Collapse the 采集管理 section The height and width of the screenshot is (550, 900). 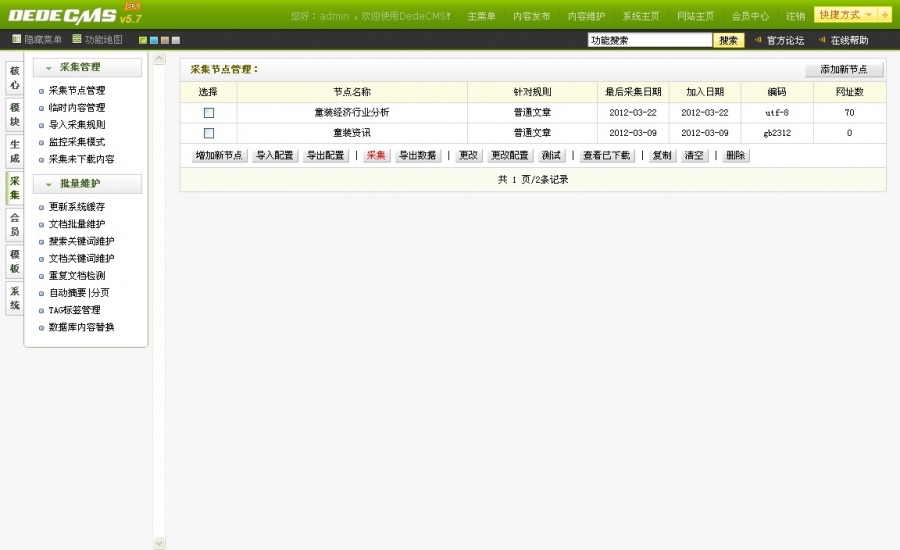pyautogui.click(x=87, y=67)
